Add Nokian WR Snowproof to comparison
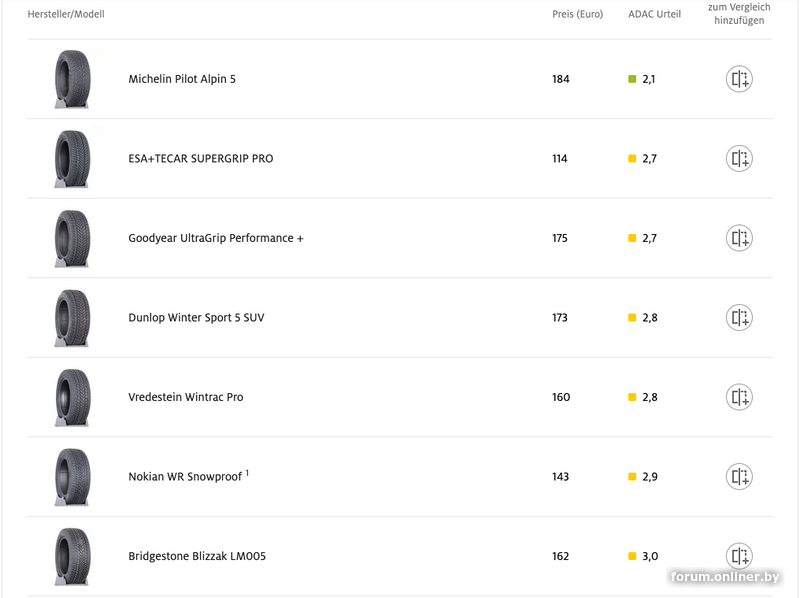The image size is (800, 598). tap(739, 477)
